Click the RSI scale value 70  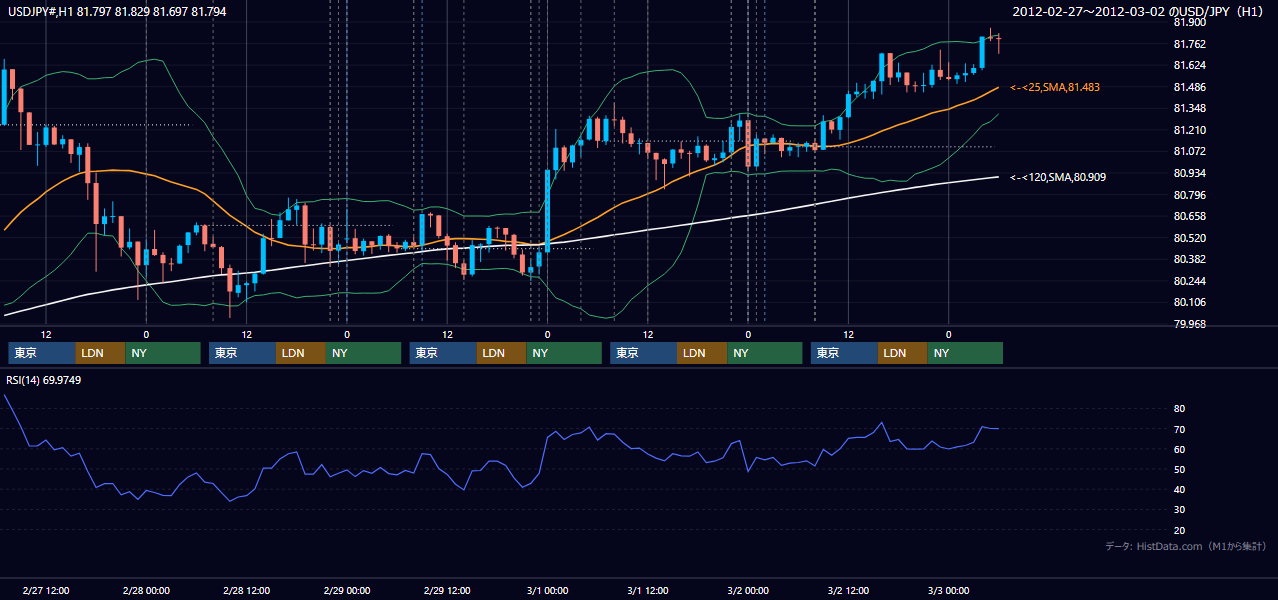coord(1179,429)
